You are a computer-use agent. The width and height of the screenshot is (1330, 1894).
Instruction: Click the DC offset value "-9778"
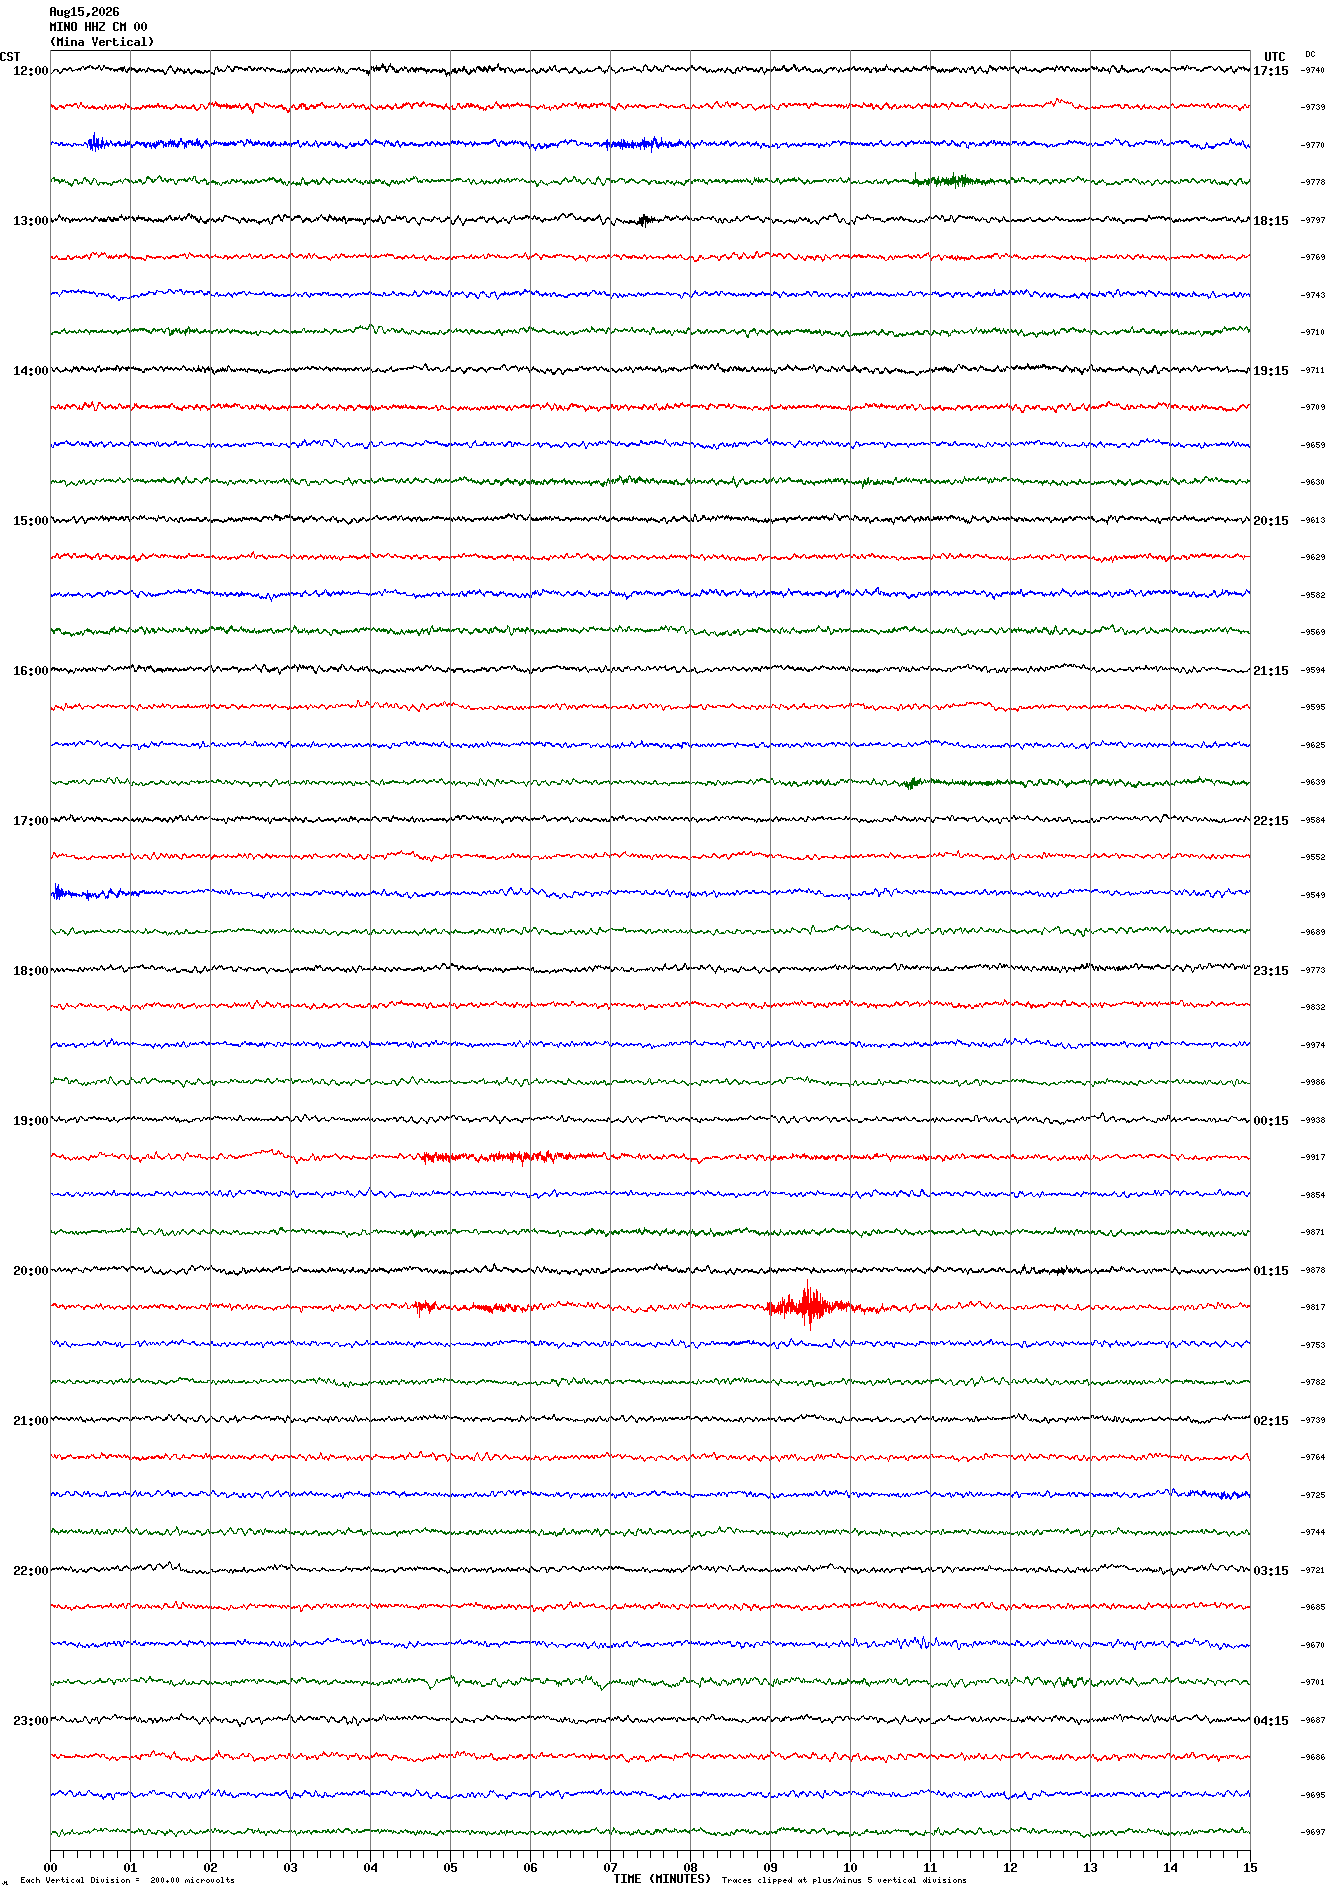pyautogui.click(x=1313, y=182)
